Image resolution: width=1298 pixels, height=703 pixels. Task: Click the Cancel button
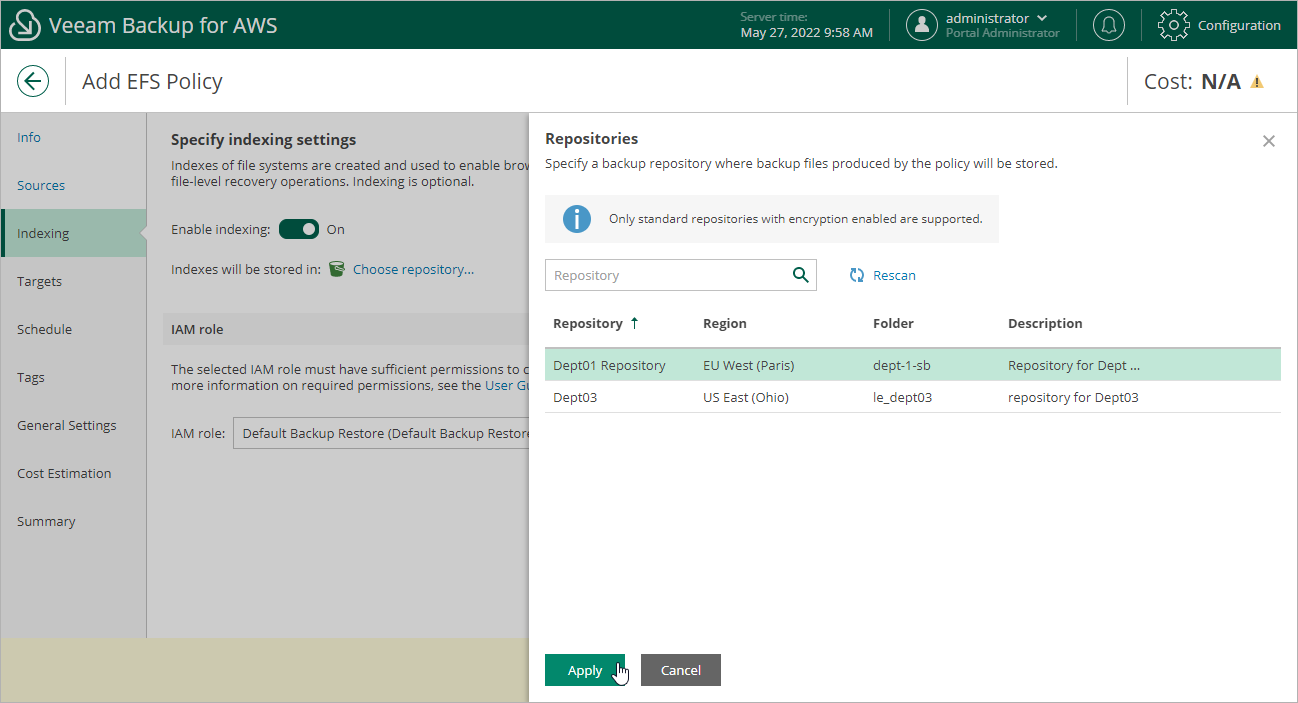pyautogui.click(x=680, y=670)
